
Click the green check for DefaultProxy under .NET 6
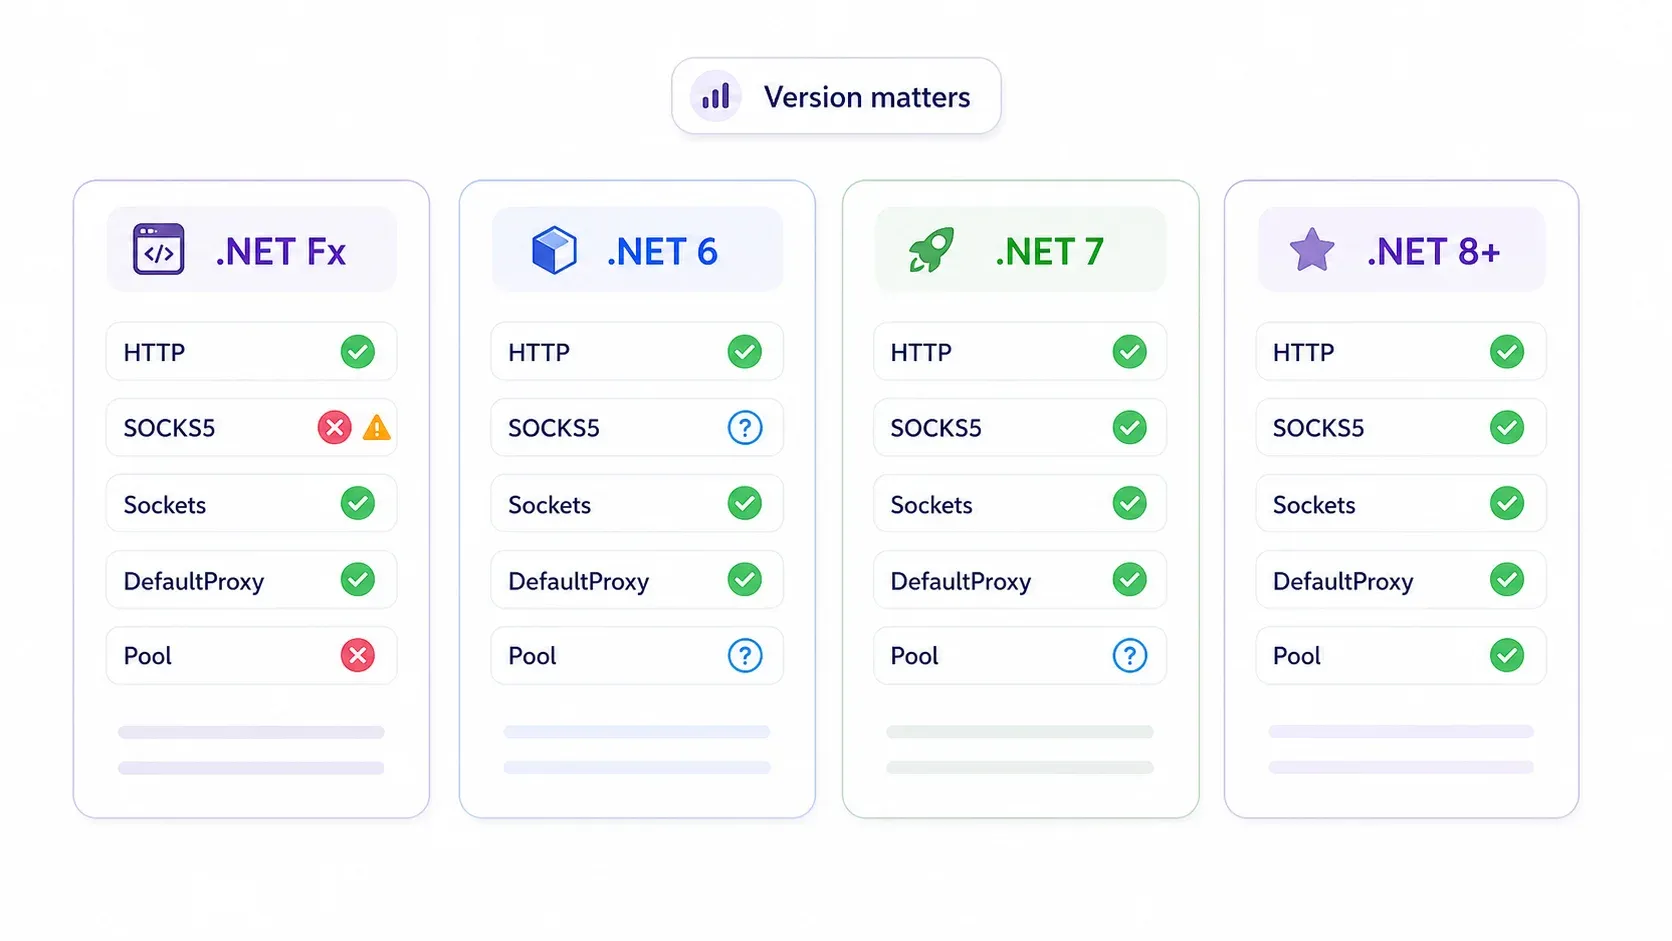(x=744, y=579)
